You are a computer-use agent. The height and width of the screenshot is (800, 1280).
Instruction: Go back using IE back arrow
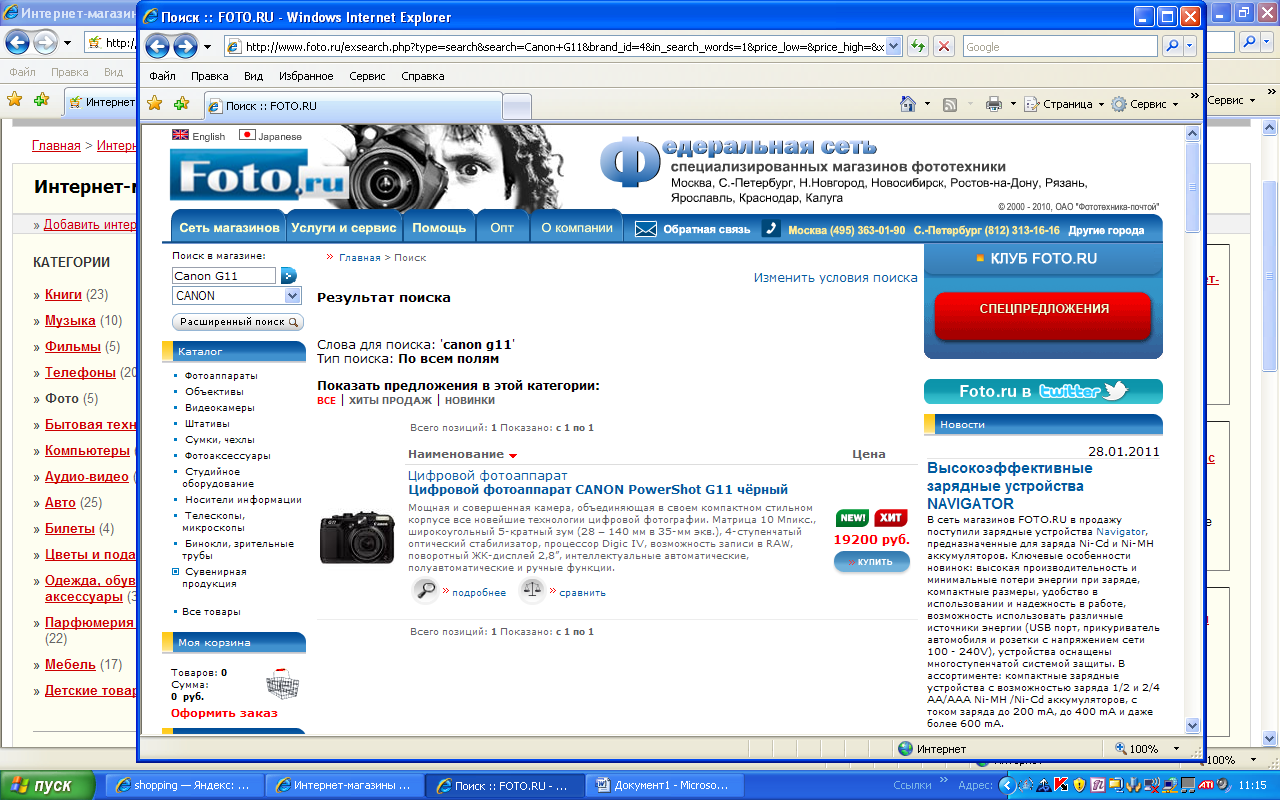[x=157, y=46]
